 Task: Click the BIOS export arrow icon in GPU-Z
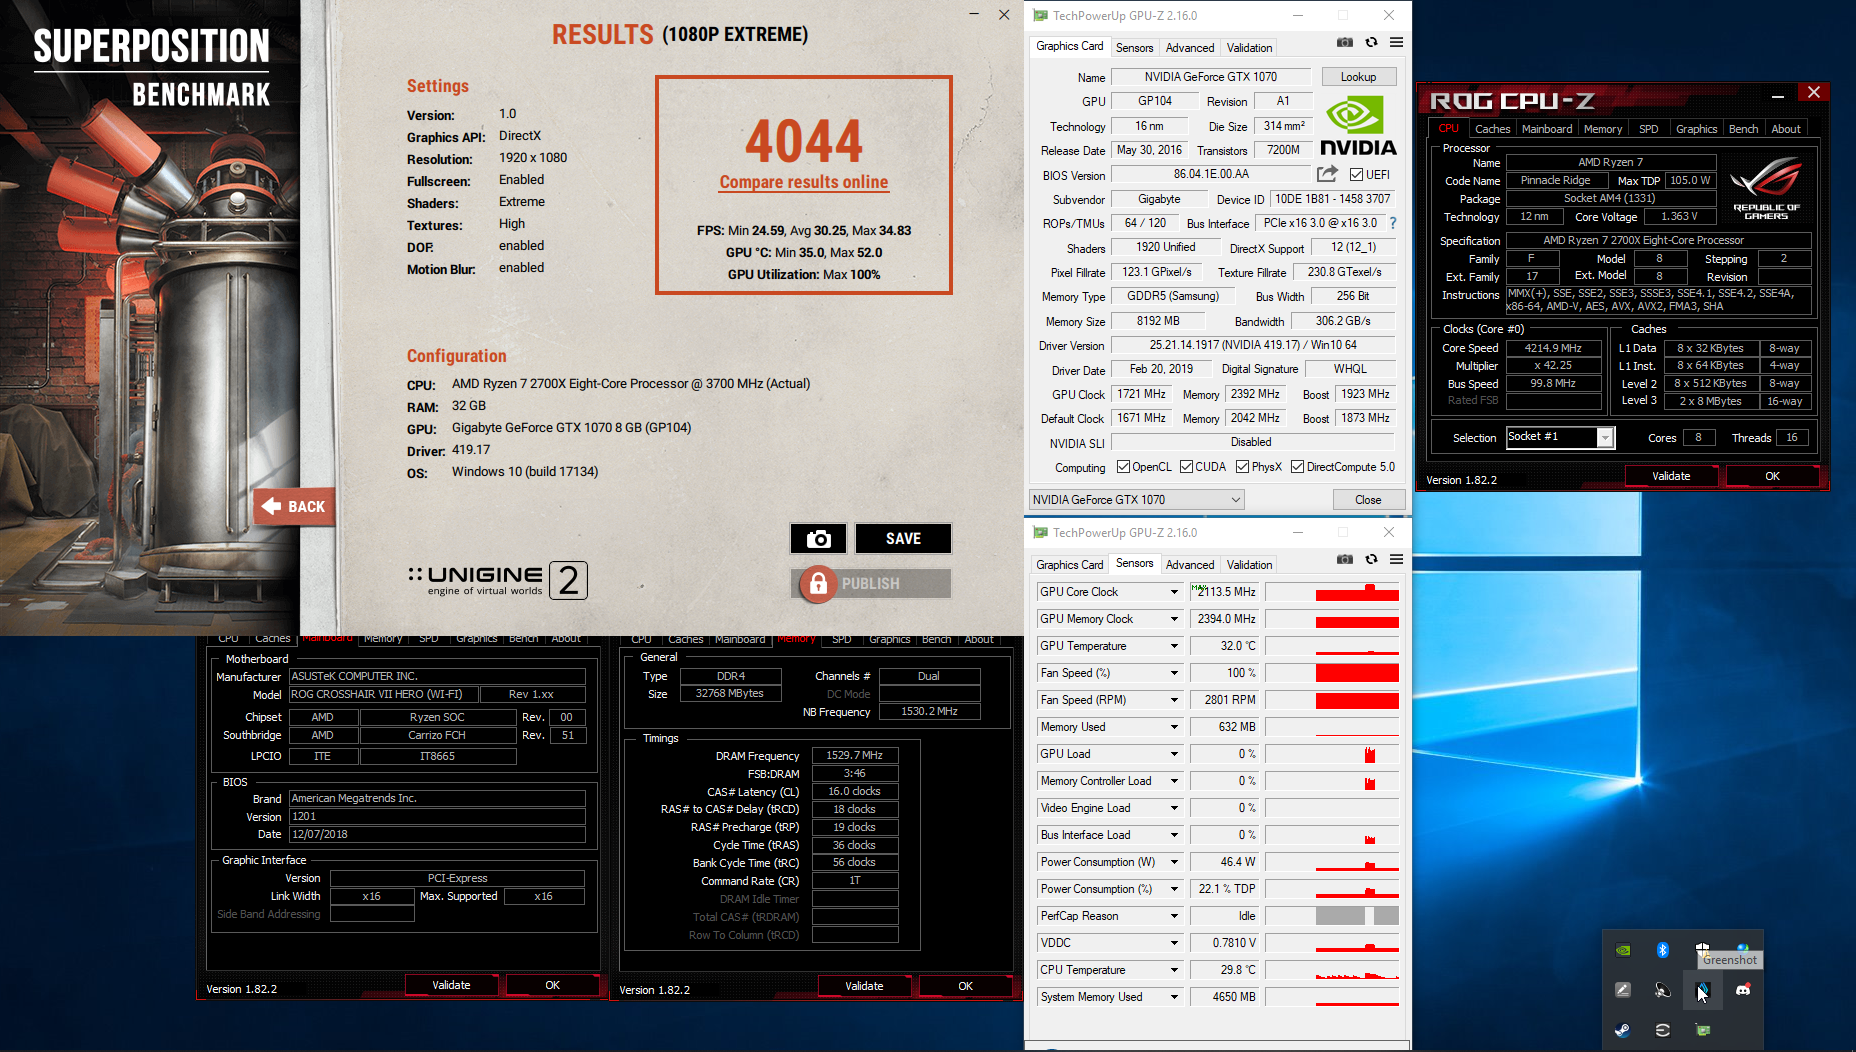click(x=1327, y=174)
